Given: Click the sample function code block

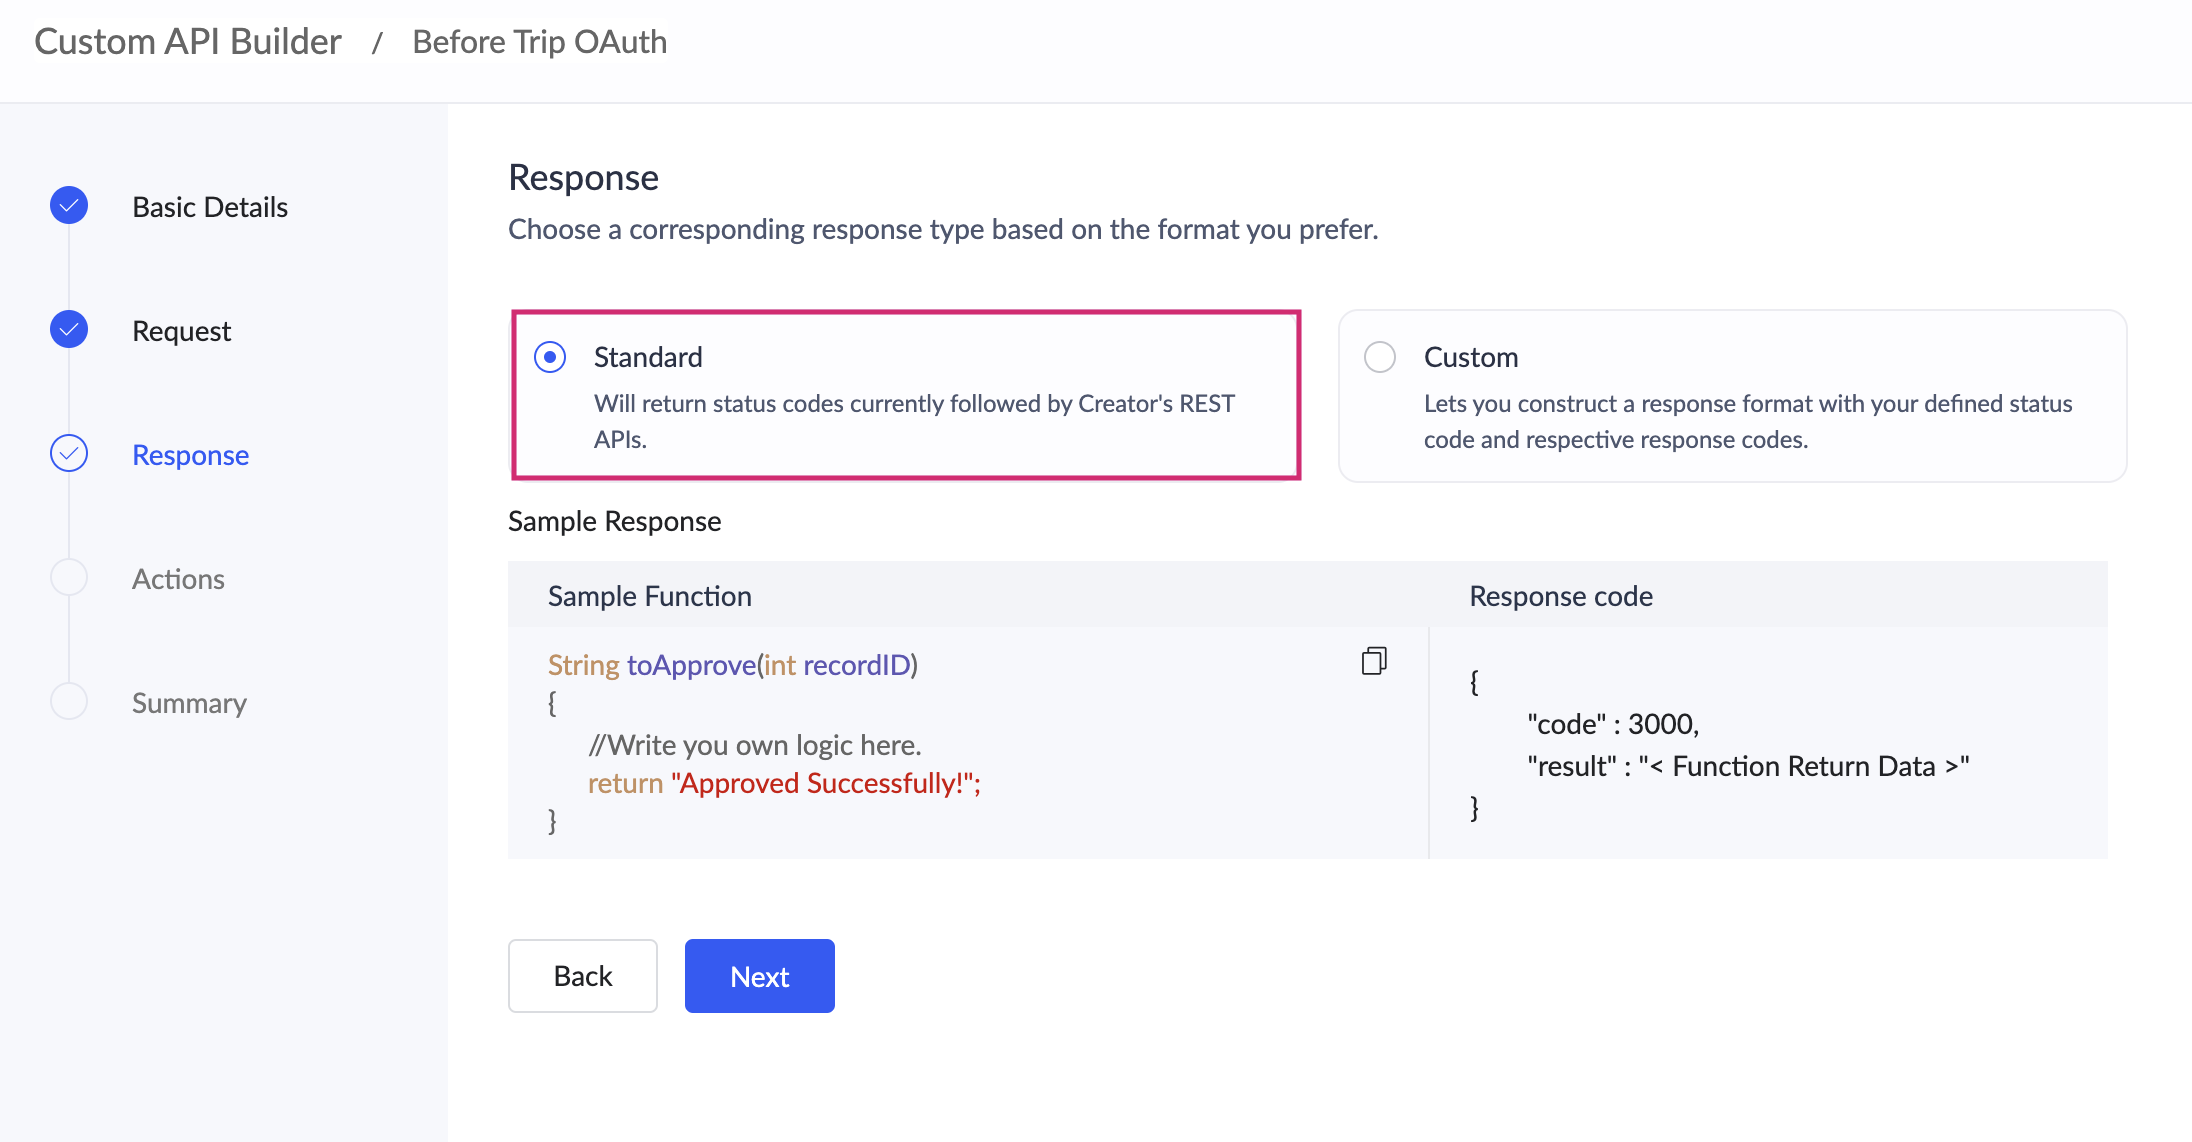Looking at the screenshot, I should point(900,743).
